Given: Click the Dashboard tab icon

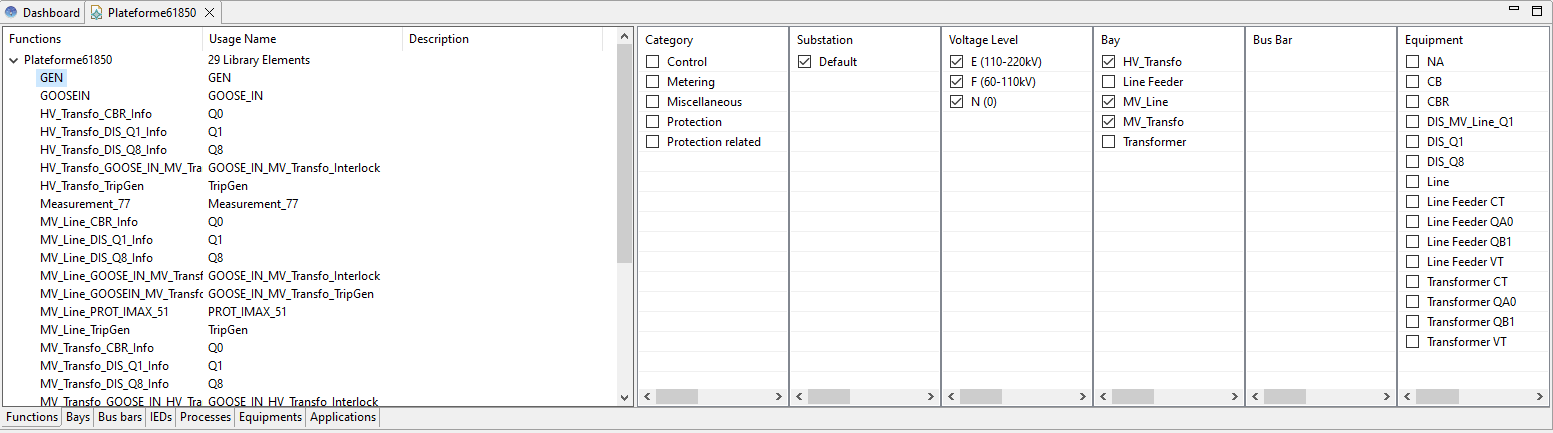Looking at the screenshot, I should coord(12,13).
